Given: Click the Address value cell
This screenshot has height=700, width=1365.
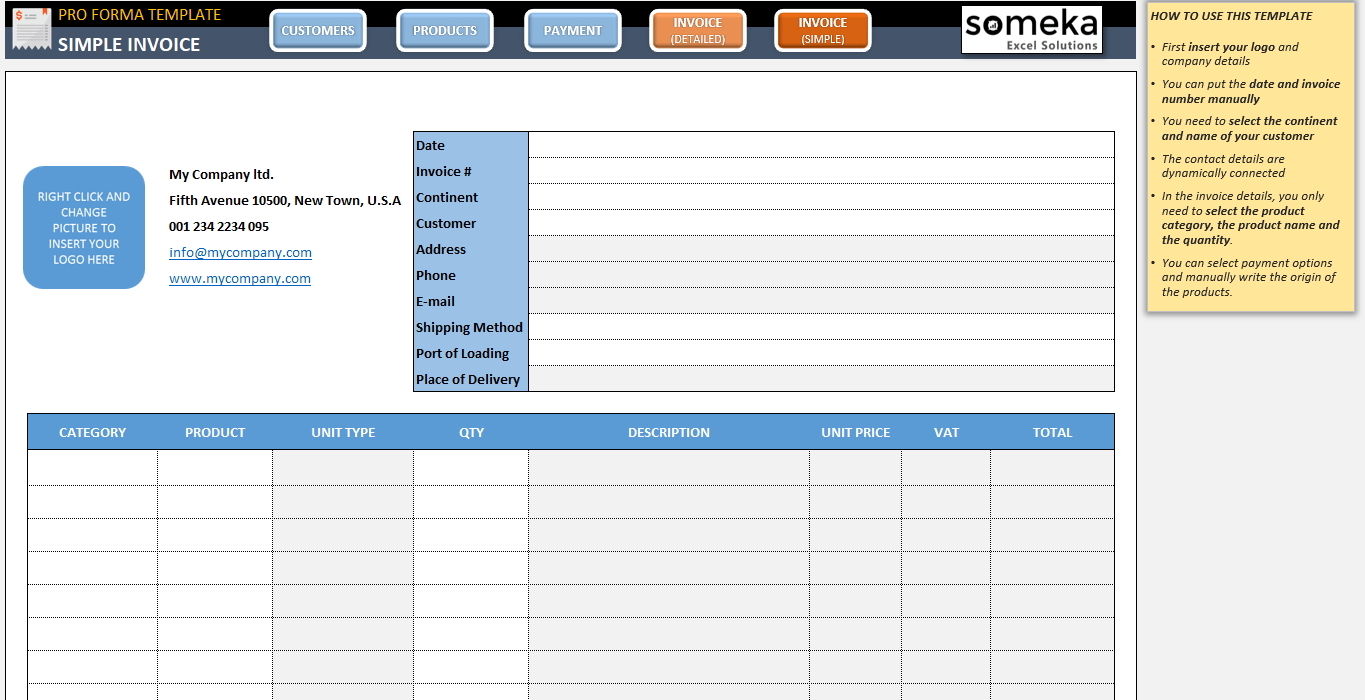Looking at the screenshot, I should tap(821, 249).
